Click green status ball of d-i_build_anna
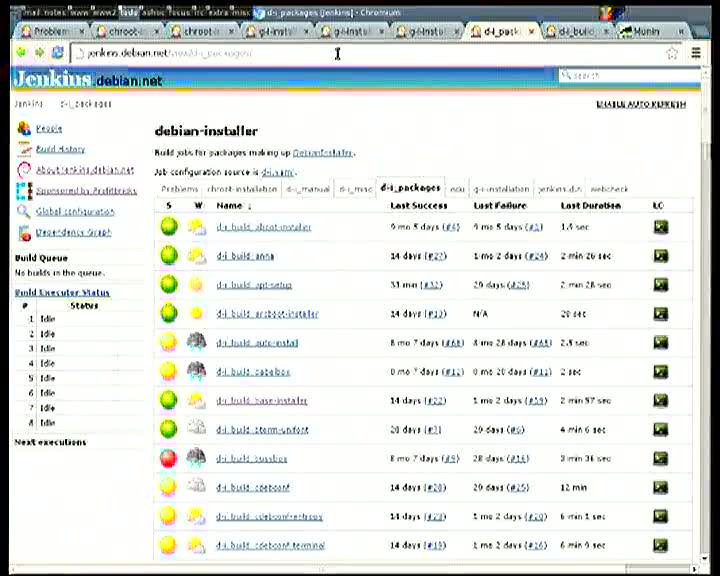Image resolution: width=720 pixels, height=576 pixels. click(x=169, y=255)
